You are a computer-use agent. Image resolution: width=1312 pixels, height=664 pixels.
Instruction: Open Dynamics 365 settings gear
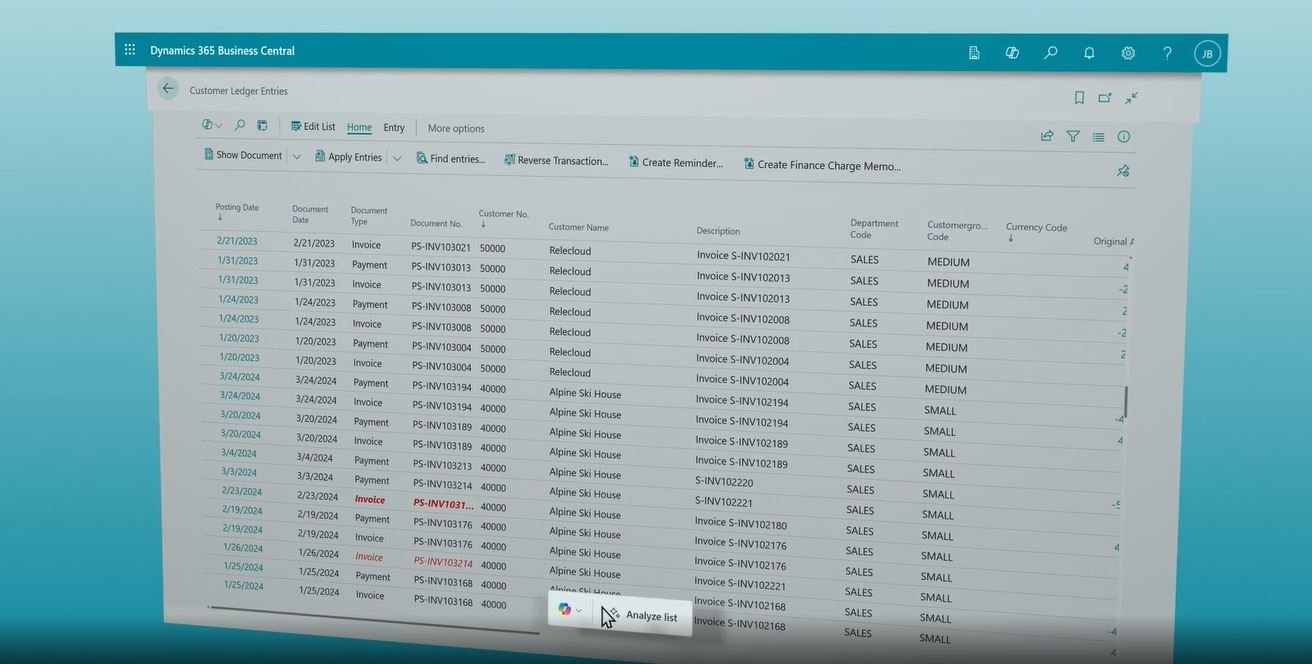[x=1124, y=51]
